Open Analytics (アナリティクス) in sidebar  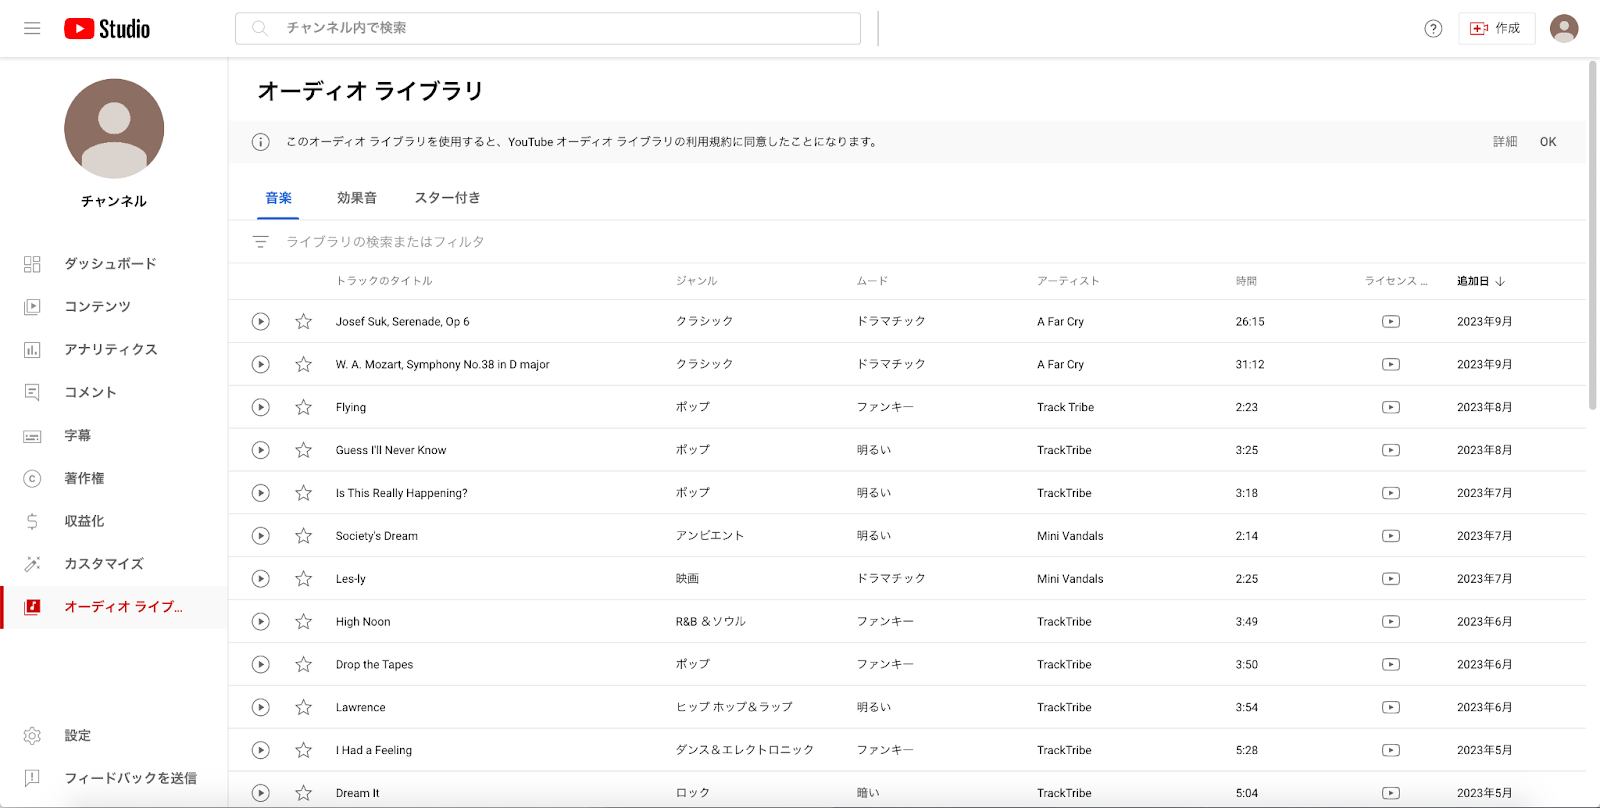111,349
